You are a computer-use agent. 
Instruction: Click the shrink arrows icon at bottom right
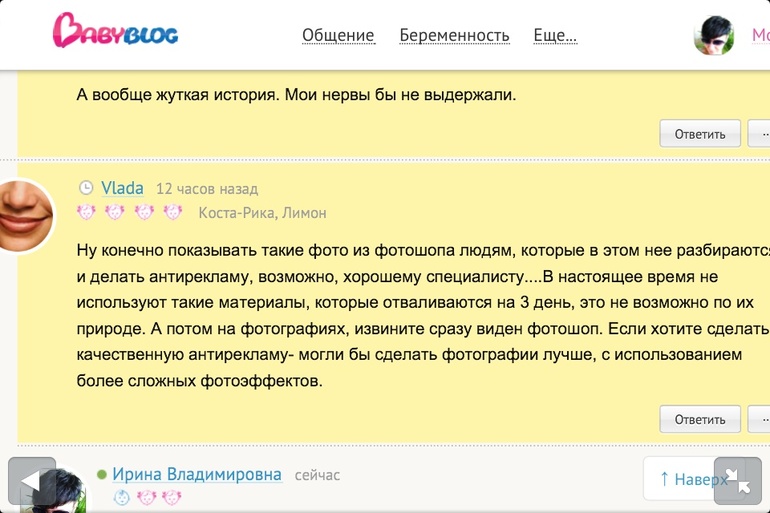point(738,480)
